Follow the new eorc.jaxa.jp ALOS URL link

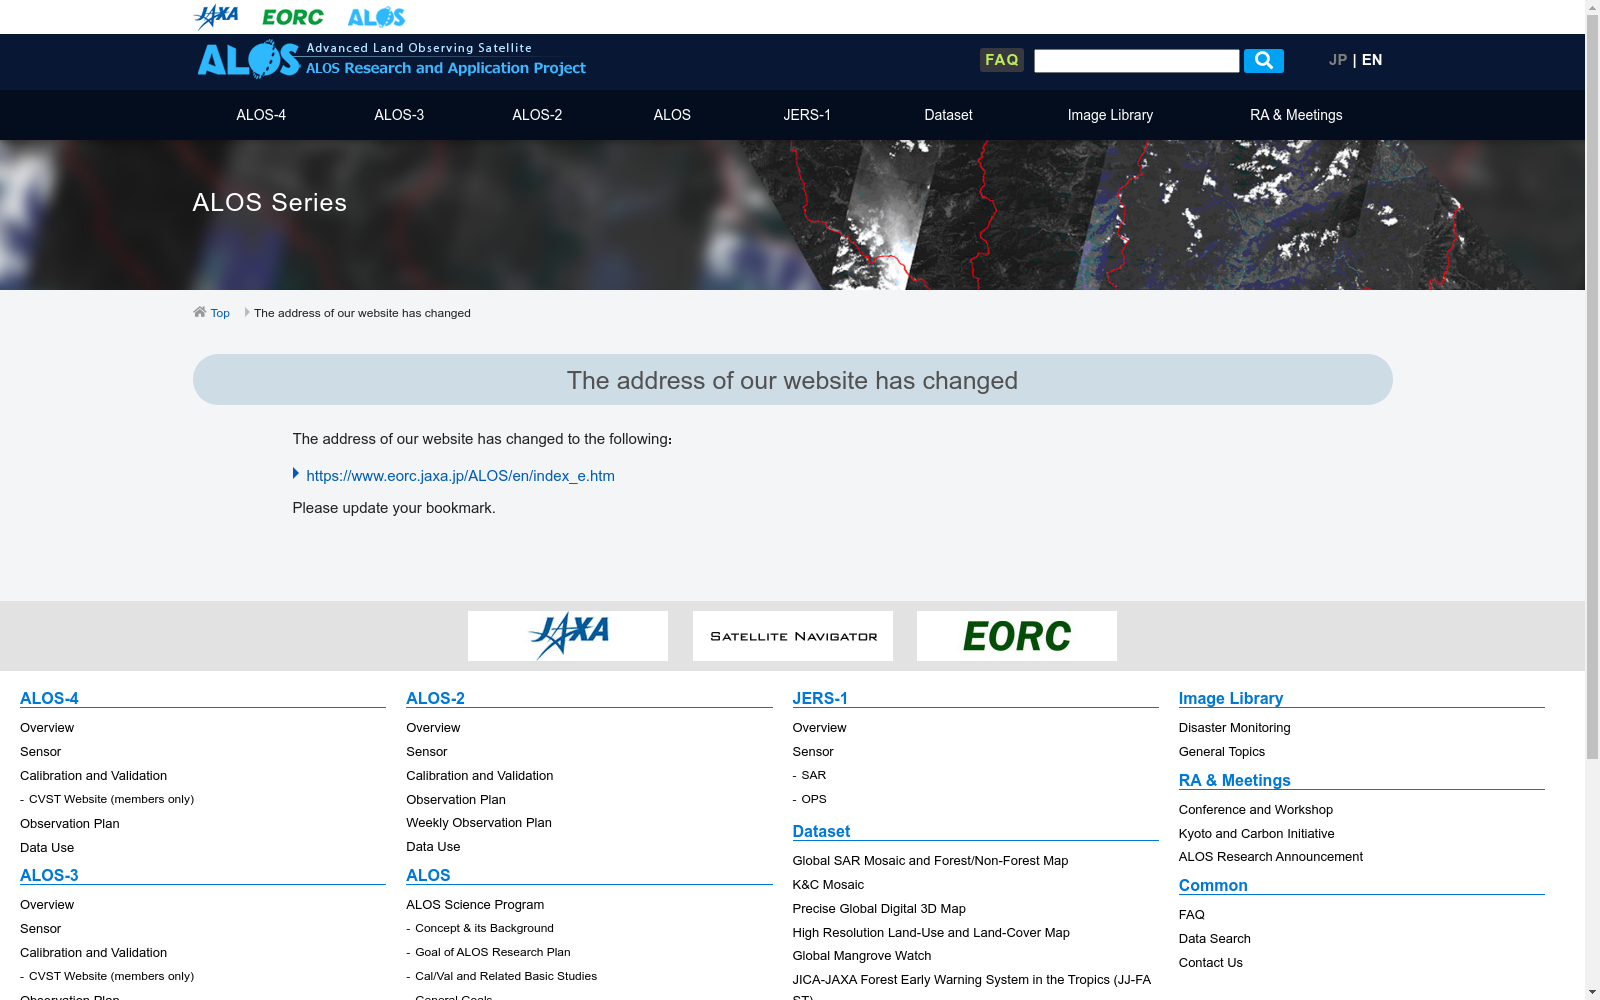[x=460, y=476]
